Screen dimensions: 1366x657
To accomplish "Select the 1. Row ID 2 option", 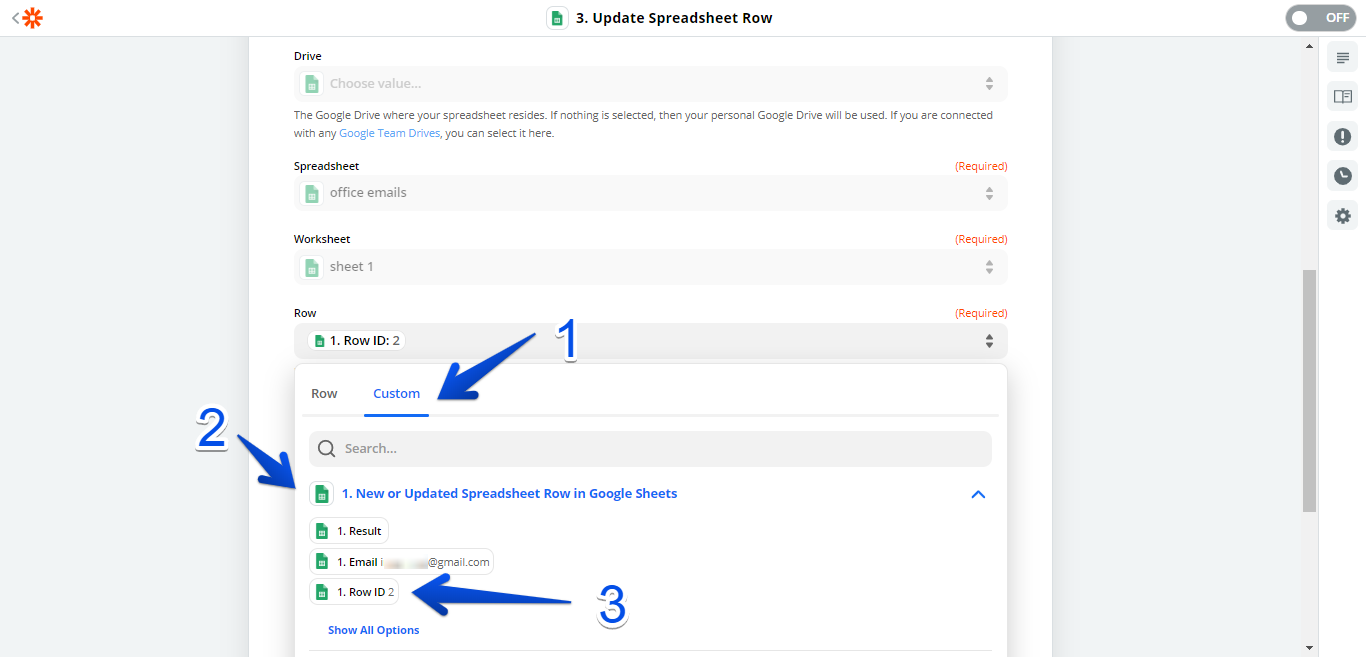I will pos(354,592).
